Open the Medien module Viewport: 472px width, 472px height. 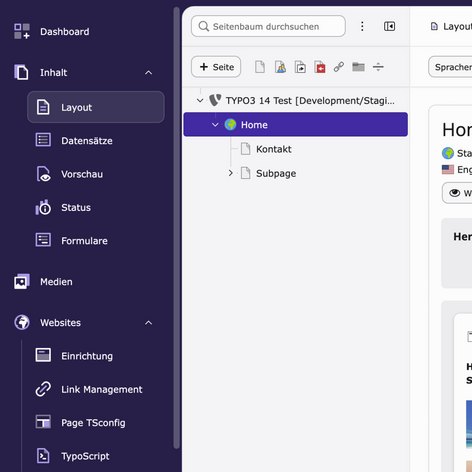pyautogui.click(x=56, y=282)
